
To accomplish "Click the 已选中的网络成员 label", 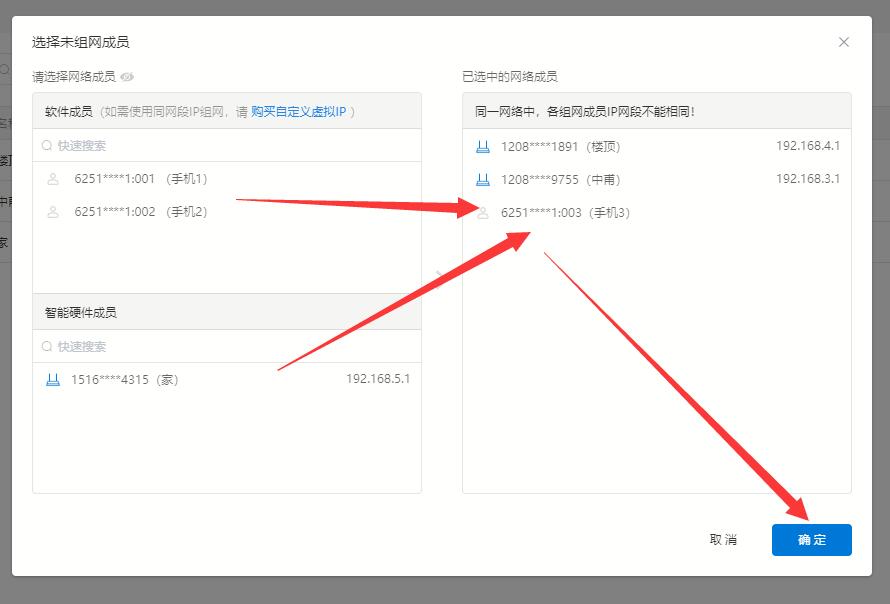I will 510,77.
